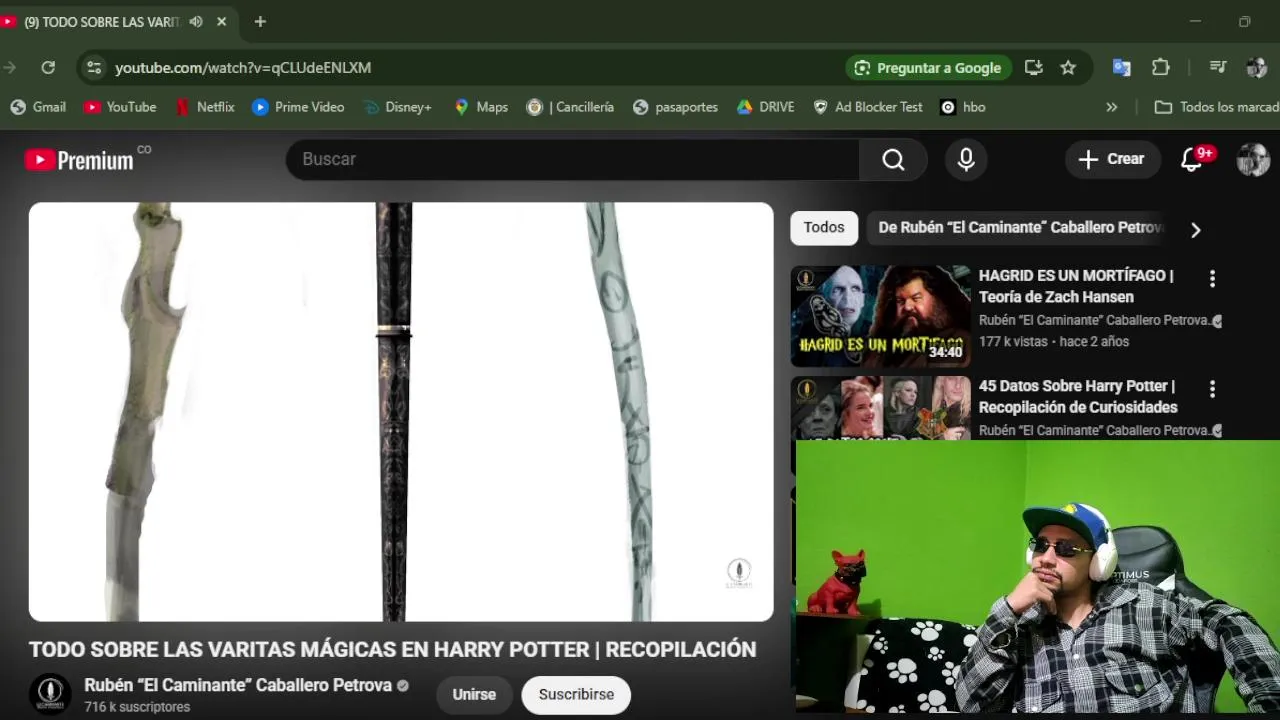Open media controls icon in toolbar
Screen dimensions: 1280x720
click(x=1218, y=67)
